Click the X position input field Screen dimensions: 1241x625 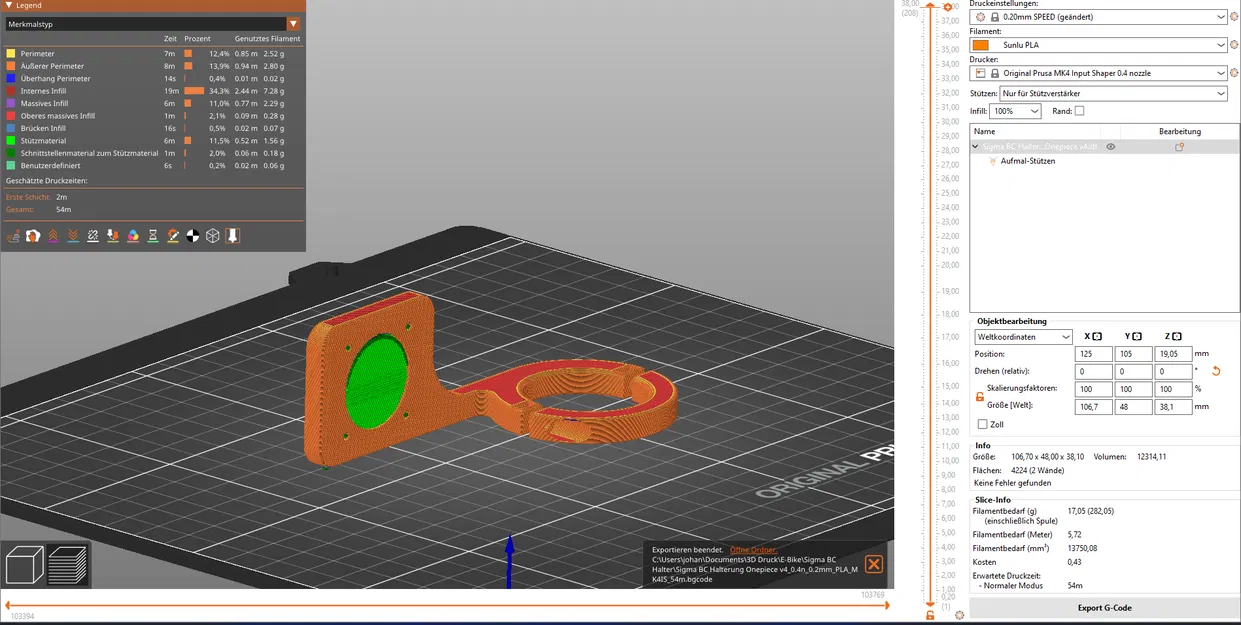pyautogui.click(x=1093, y=354)
